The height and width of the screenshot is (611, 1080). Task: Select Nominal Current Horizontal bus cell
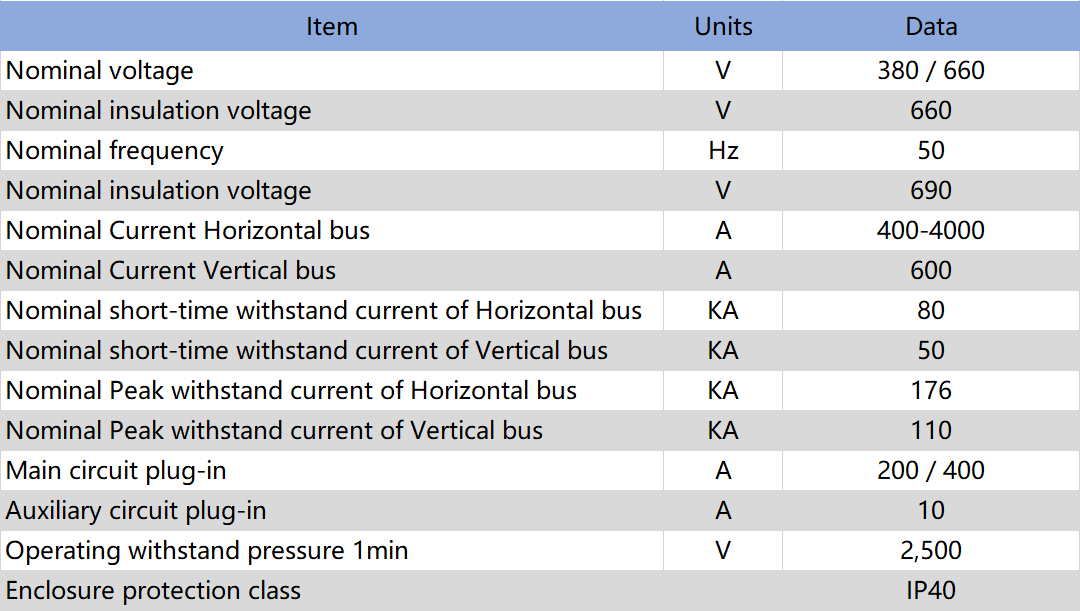[x=331, y=230]
